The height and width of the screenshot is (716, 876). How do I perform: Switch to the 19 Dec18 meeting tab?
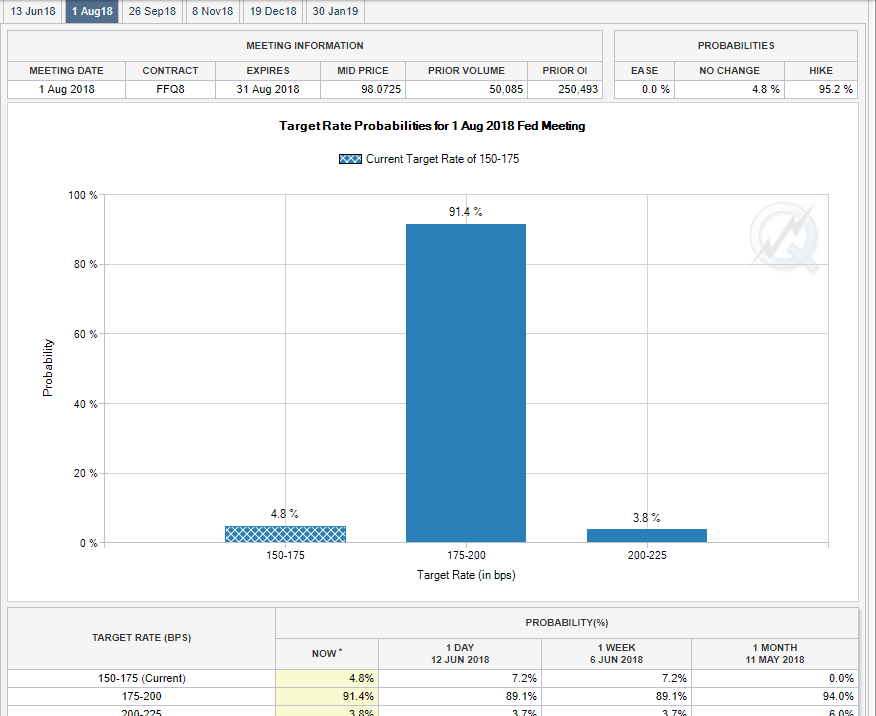273,11
